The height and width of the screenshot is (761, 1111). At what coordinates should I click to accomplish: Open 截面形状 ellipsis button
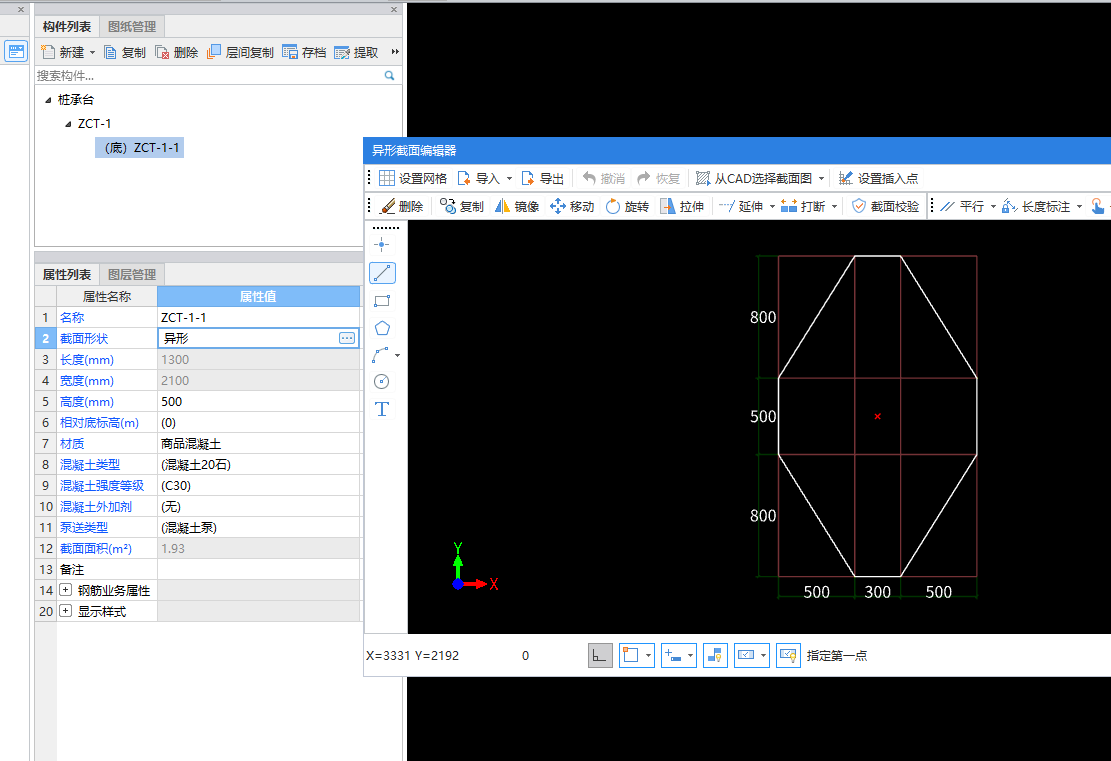click(x=346, y=338)
